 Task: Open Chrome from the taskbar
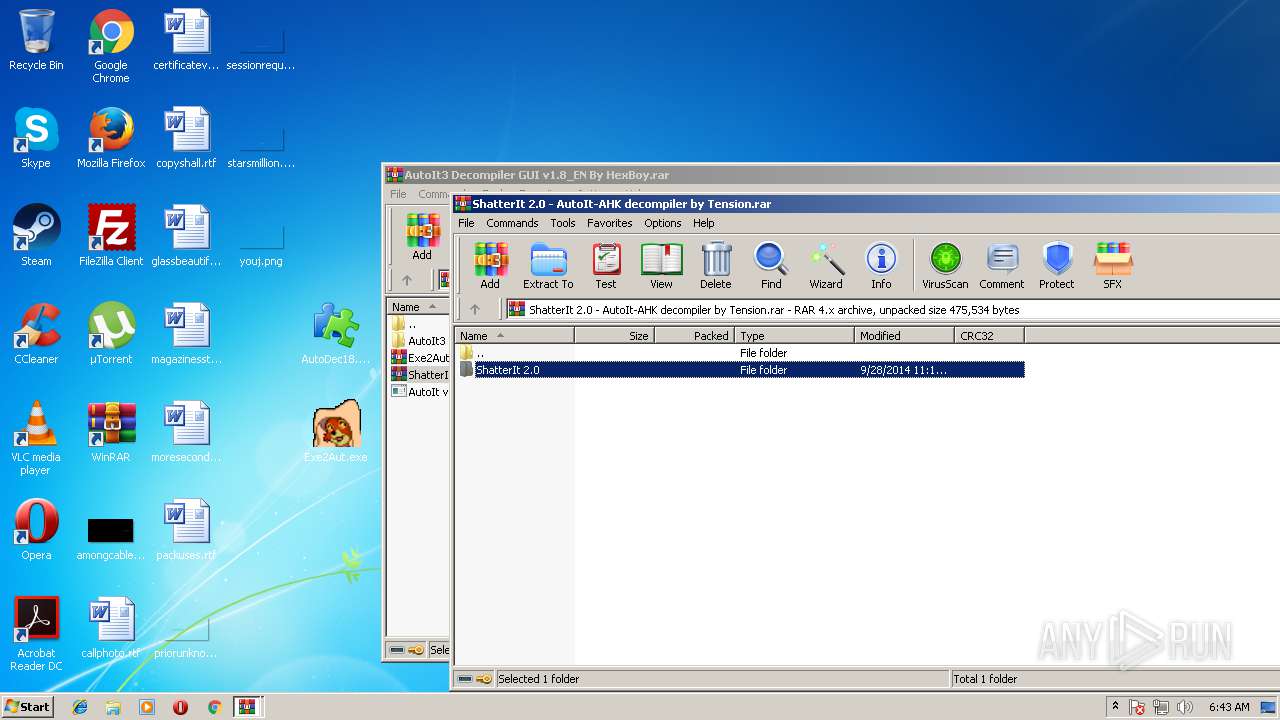(x=214, y=707)
